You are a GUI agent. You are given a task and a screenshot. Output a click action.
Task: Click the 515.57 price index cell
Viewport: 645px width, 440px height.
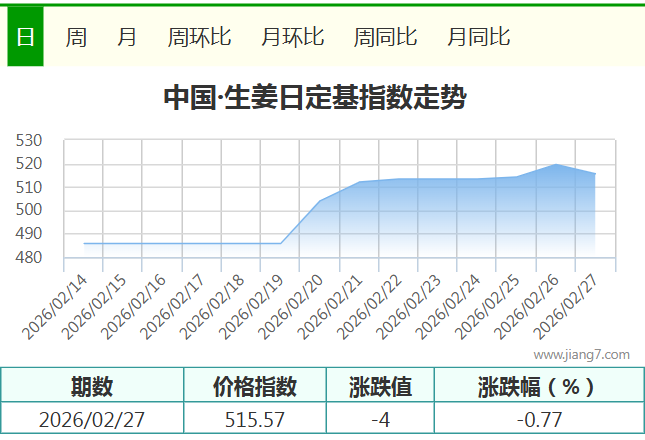[255, 420]
